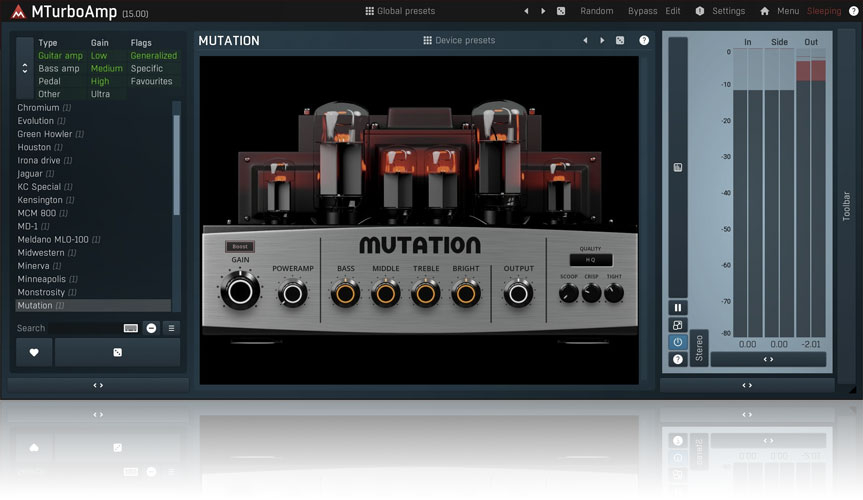Viewport: 863px width, 500px height.
Task: Click the on-screen keyboard icon next to Search
Action: click(131, 328)
